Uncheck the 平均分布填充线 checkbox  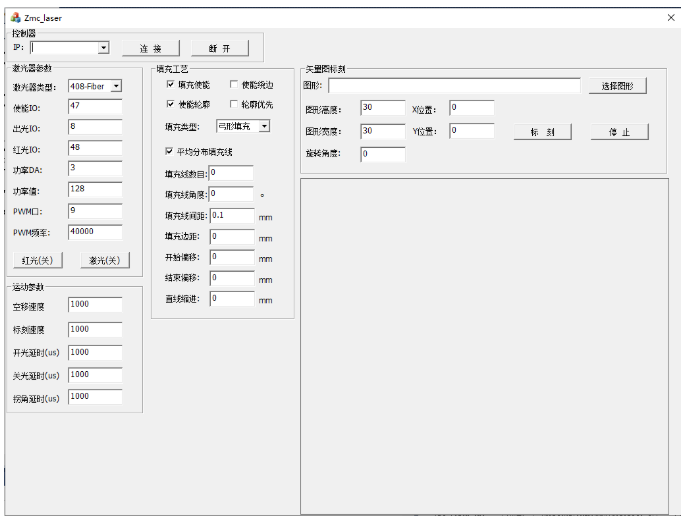(169, 151)
